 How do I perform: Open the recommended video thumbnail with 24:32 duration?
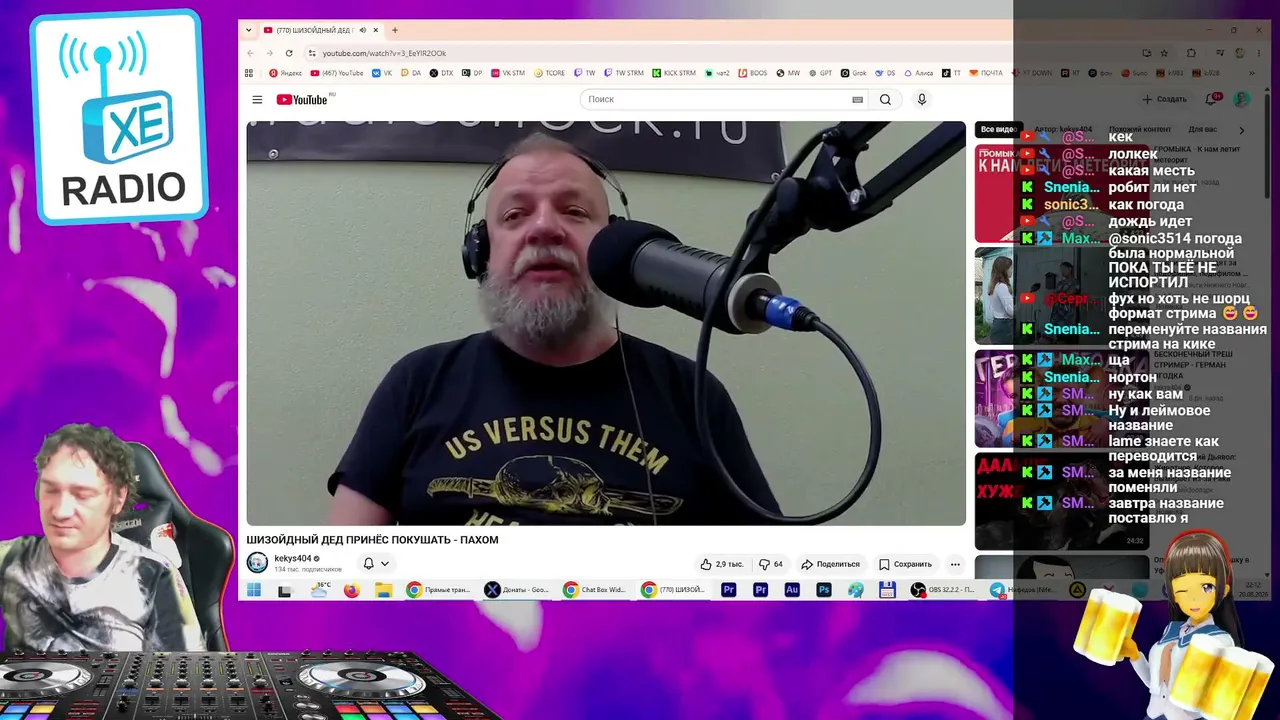[x=1060, y=500]
